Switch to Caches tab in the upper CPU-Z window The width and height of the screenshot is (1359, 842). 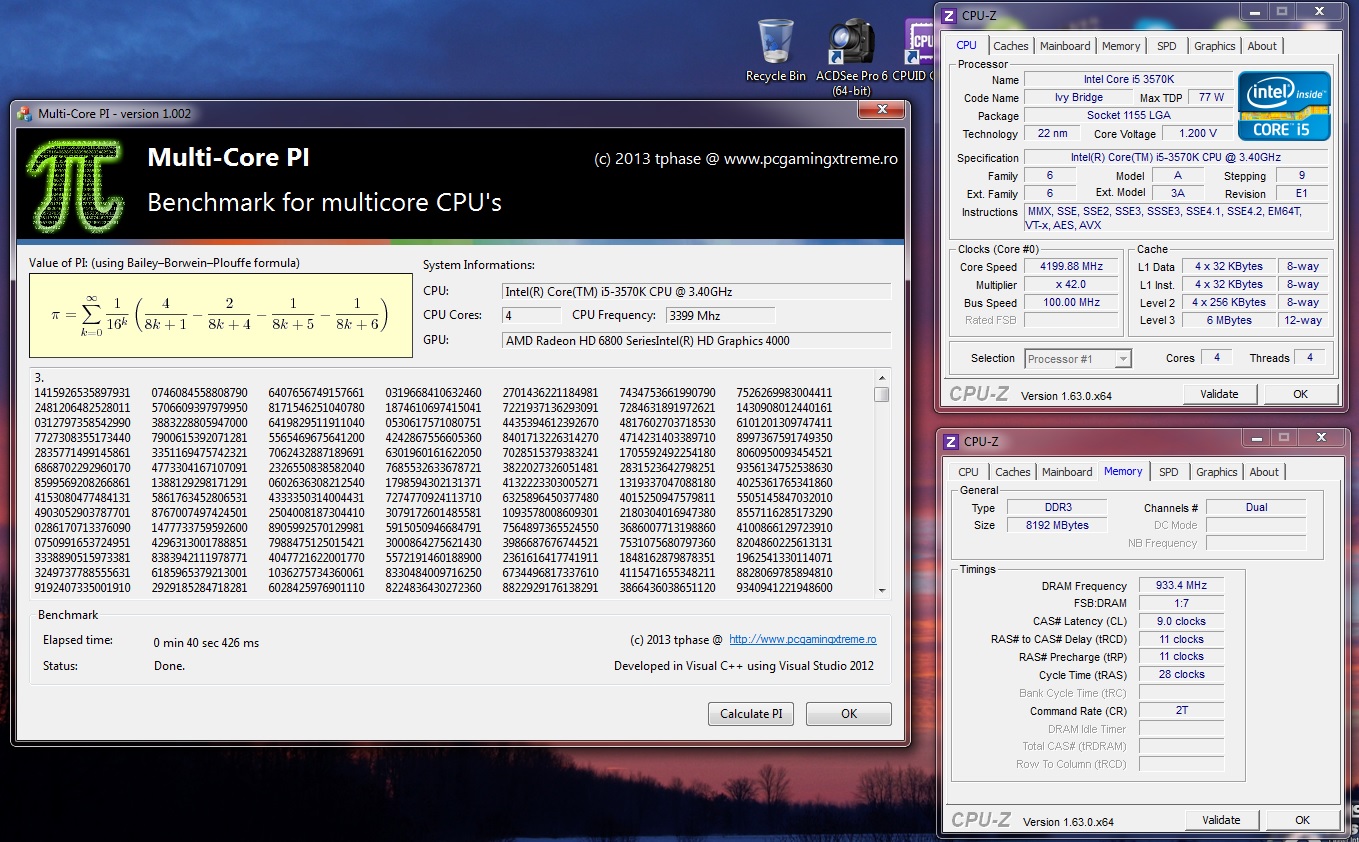pyautogui.click(x=1011, y=46)
